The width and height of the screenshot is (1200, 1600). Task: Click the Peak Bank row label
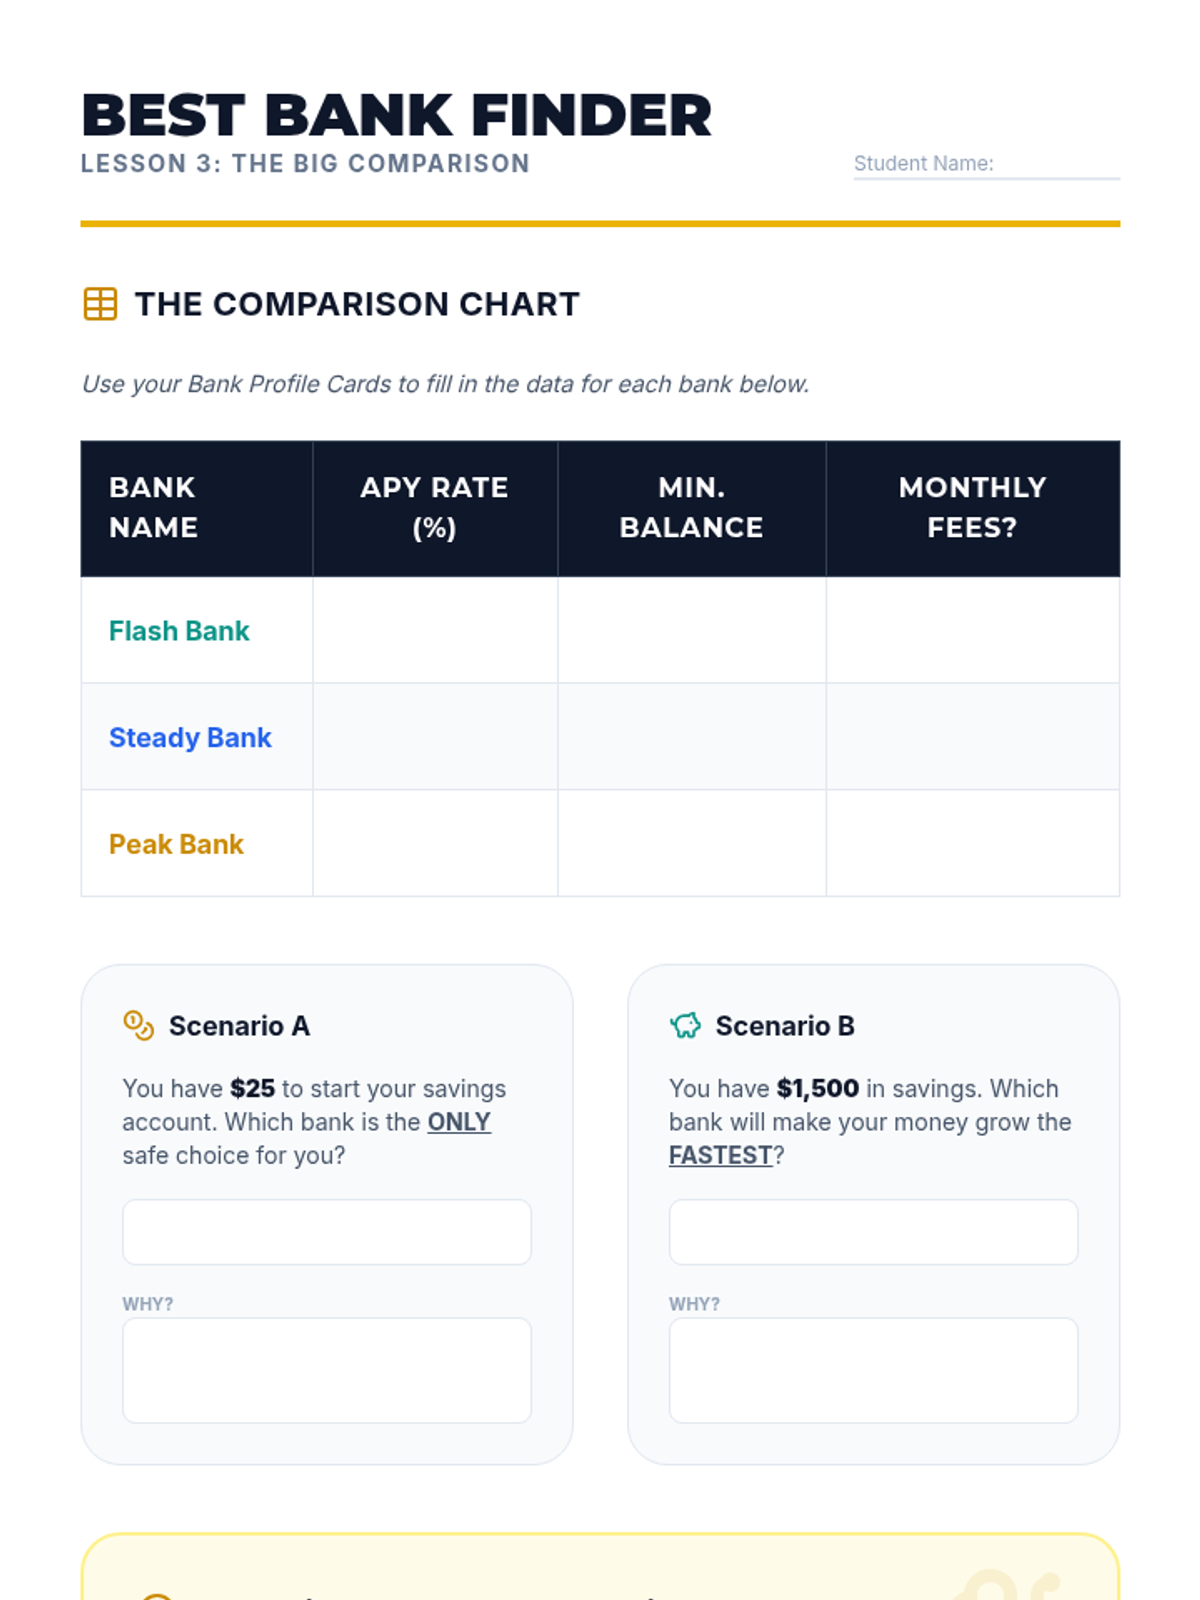pos(176,844)
